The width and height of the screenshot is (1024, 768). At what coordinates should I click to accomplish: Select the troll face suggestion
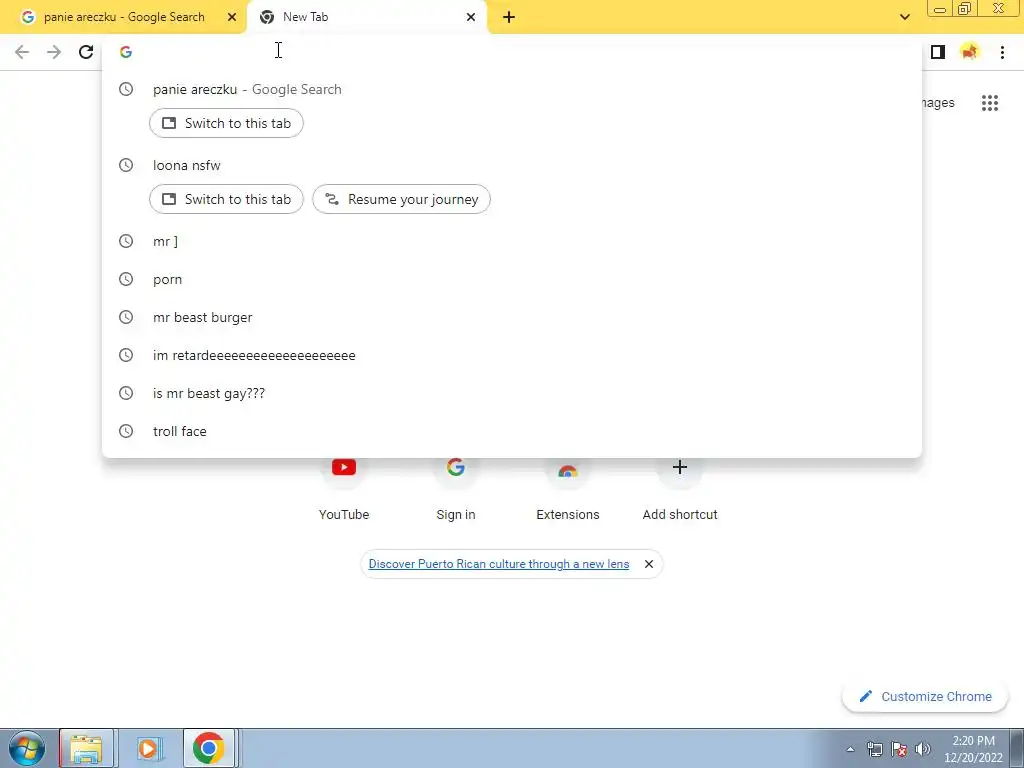(x=511, y=431)
